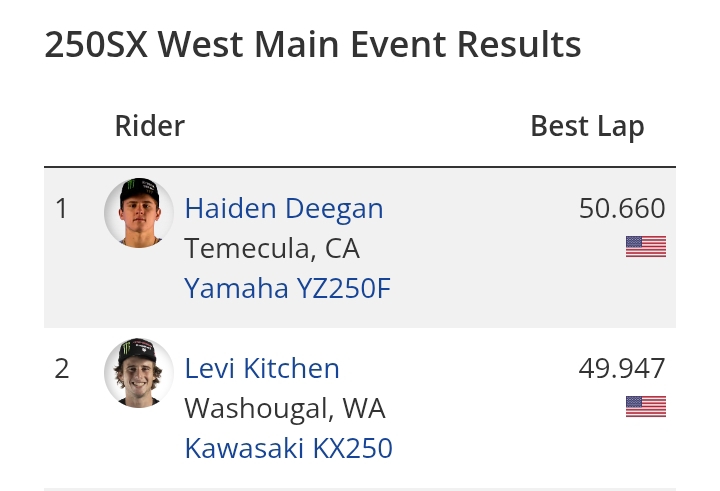Click the US flag under 50.660

pyautogui.click(x=645, y=246)
